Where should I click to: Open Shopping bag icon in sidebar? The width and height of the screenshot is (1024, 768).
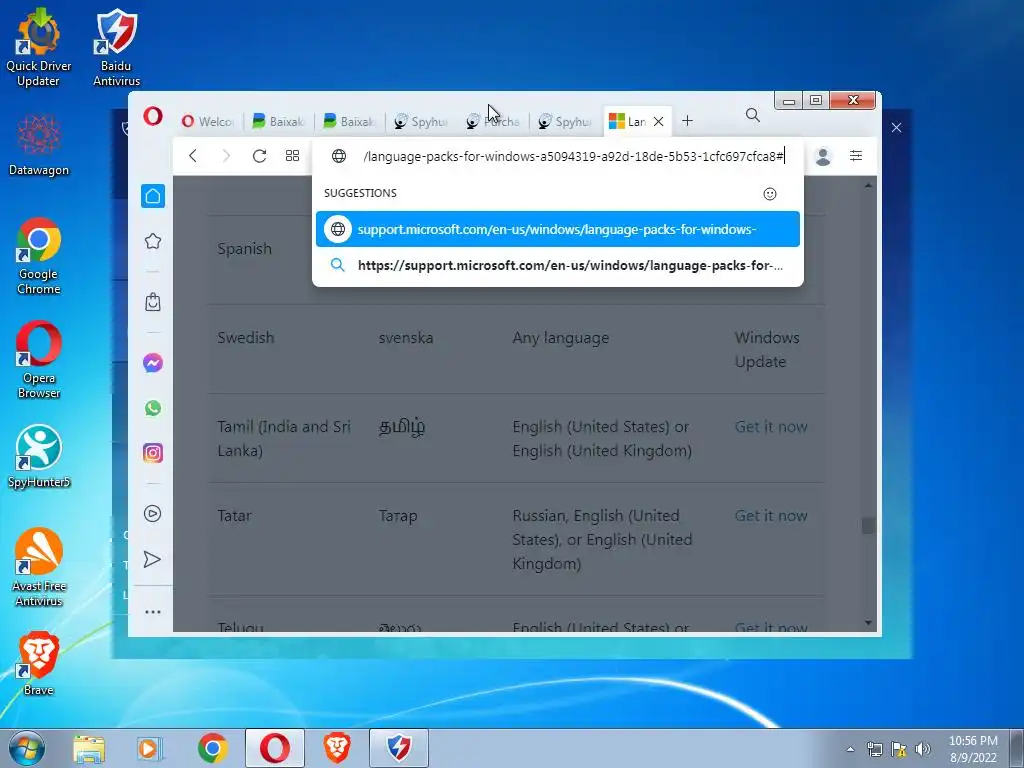(x=153, y=302)
